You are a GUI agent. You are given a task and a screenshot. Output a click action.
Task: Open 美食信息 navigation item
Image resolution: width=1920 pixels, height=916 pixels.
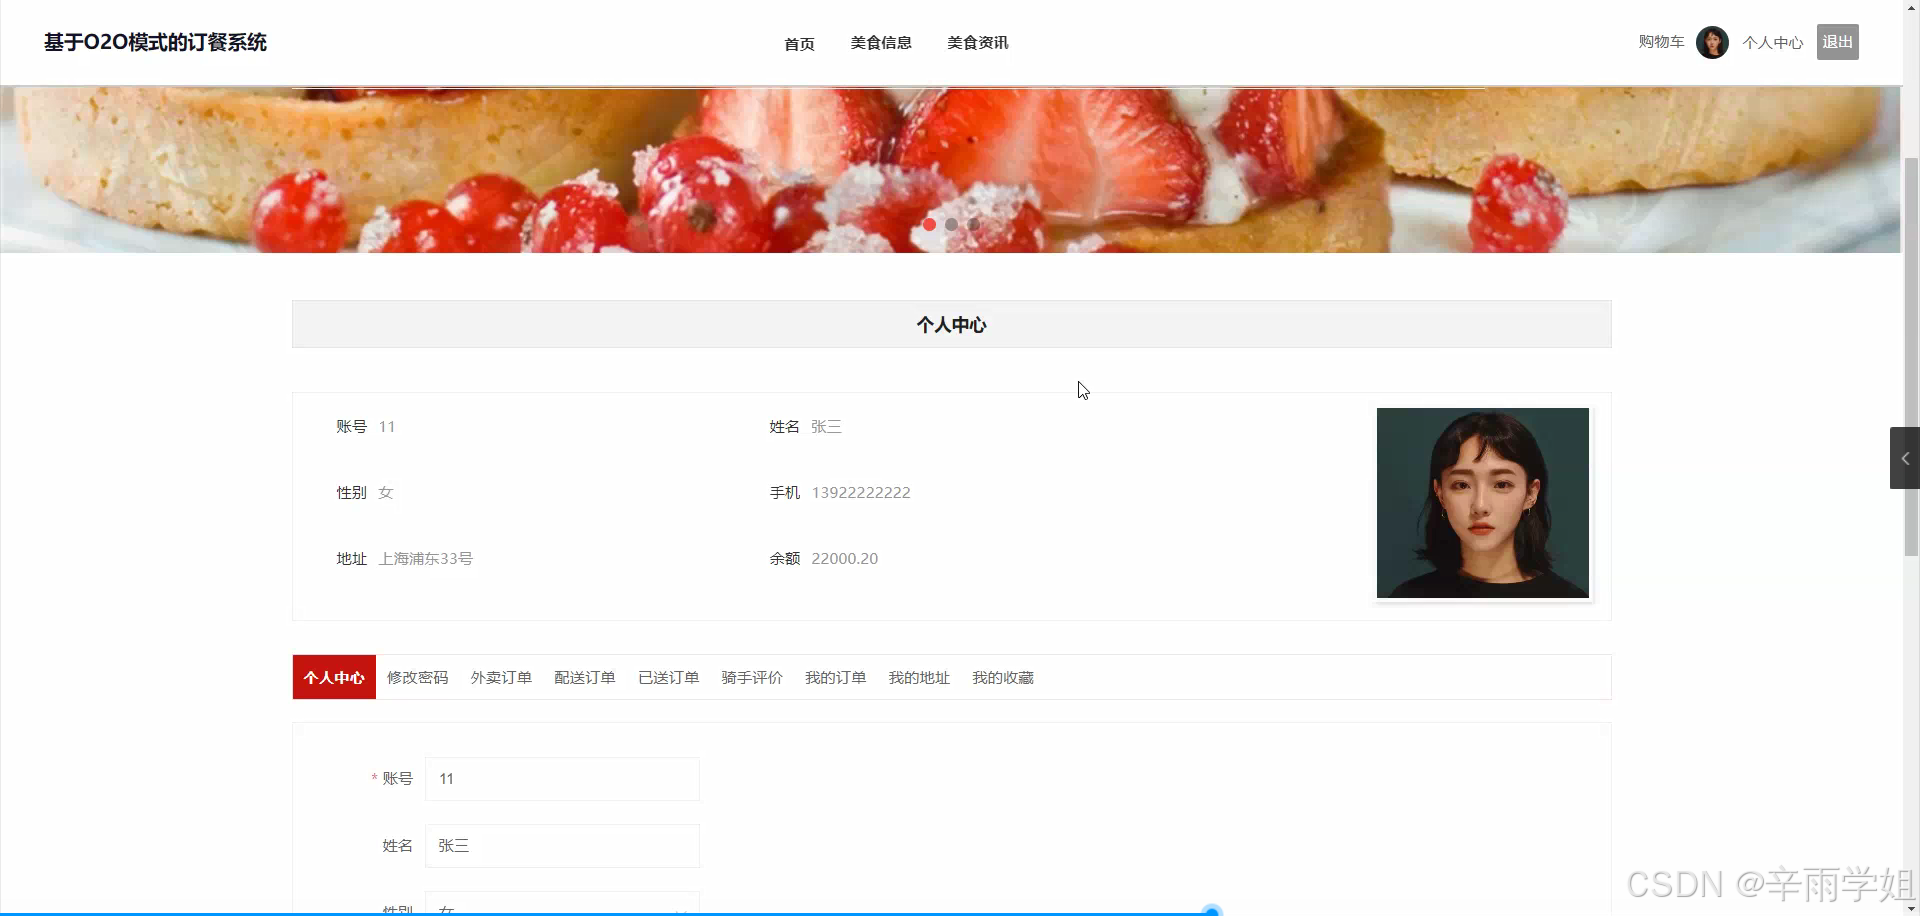pos(881,42)
